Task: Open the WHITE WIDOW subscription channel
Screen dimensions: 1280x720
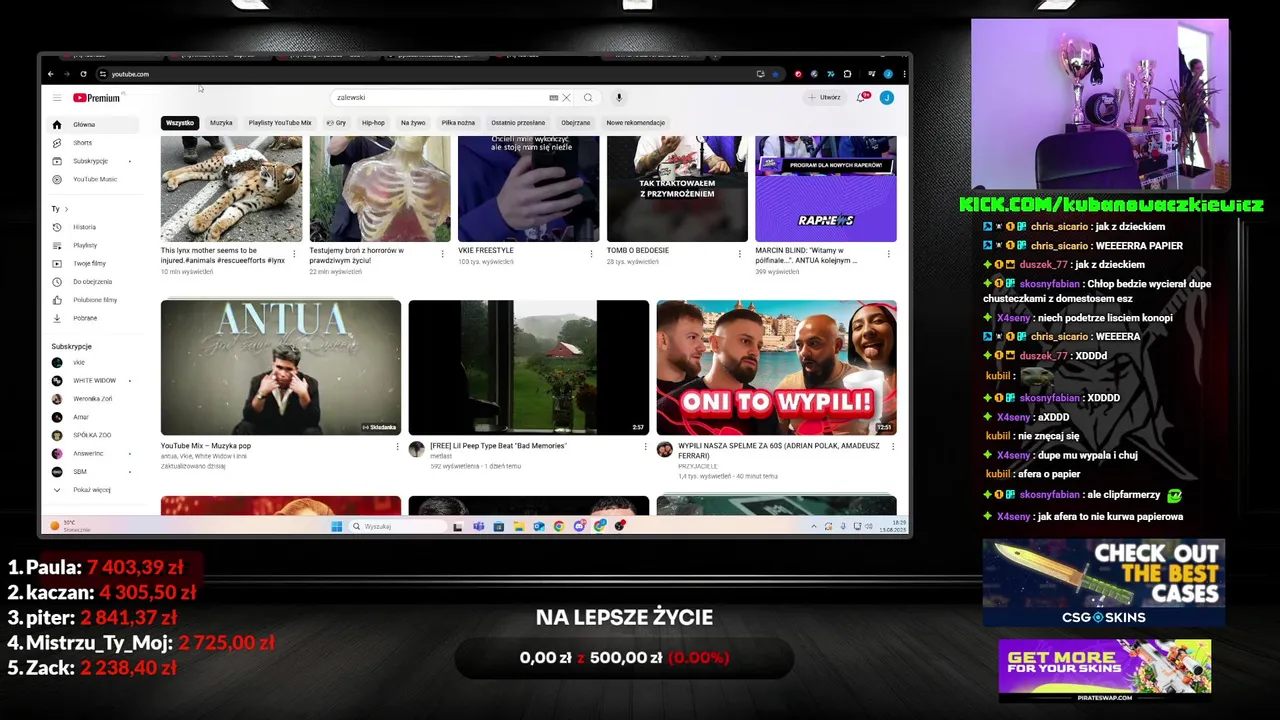Action: tap(93, 381)
